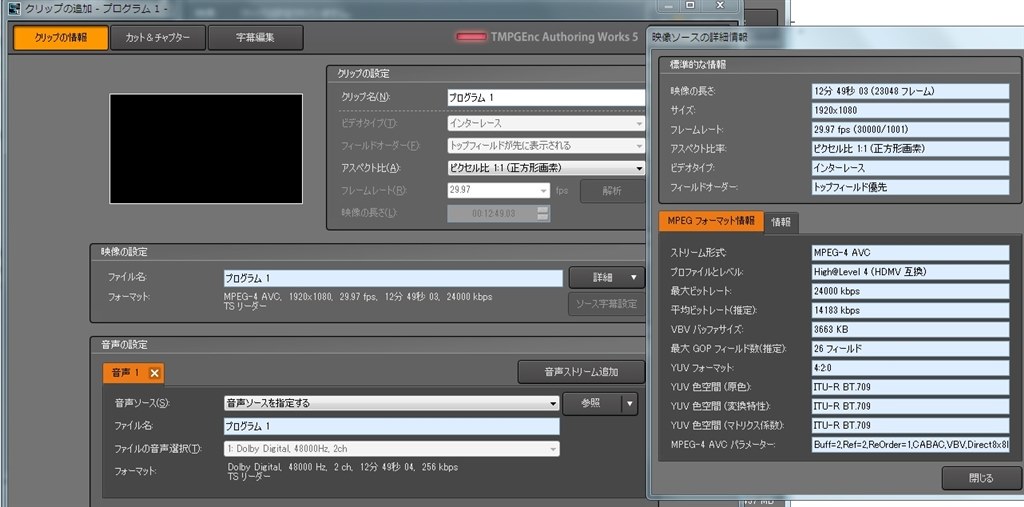Click the MPEG-4 AVC パラメーター value field
1024x507 pixels.
pos(910,445)
